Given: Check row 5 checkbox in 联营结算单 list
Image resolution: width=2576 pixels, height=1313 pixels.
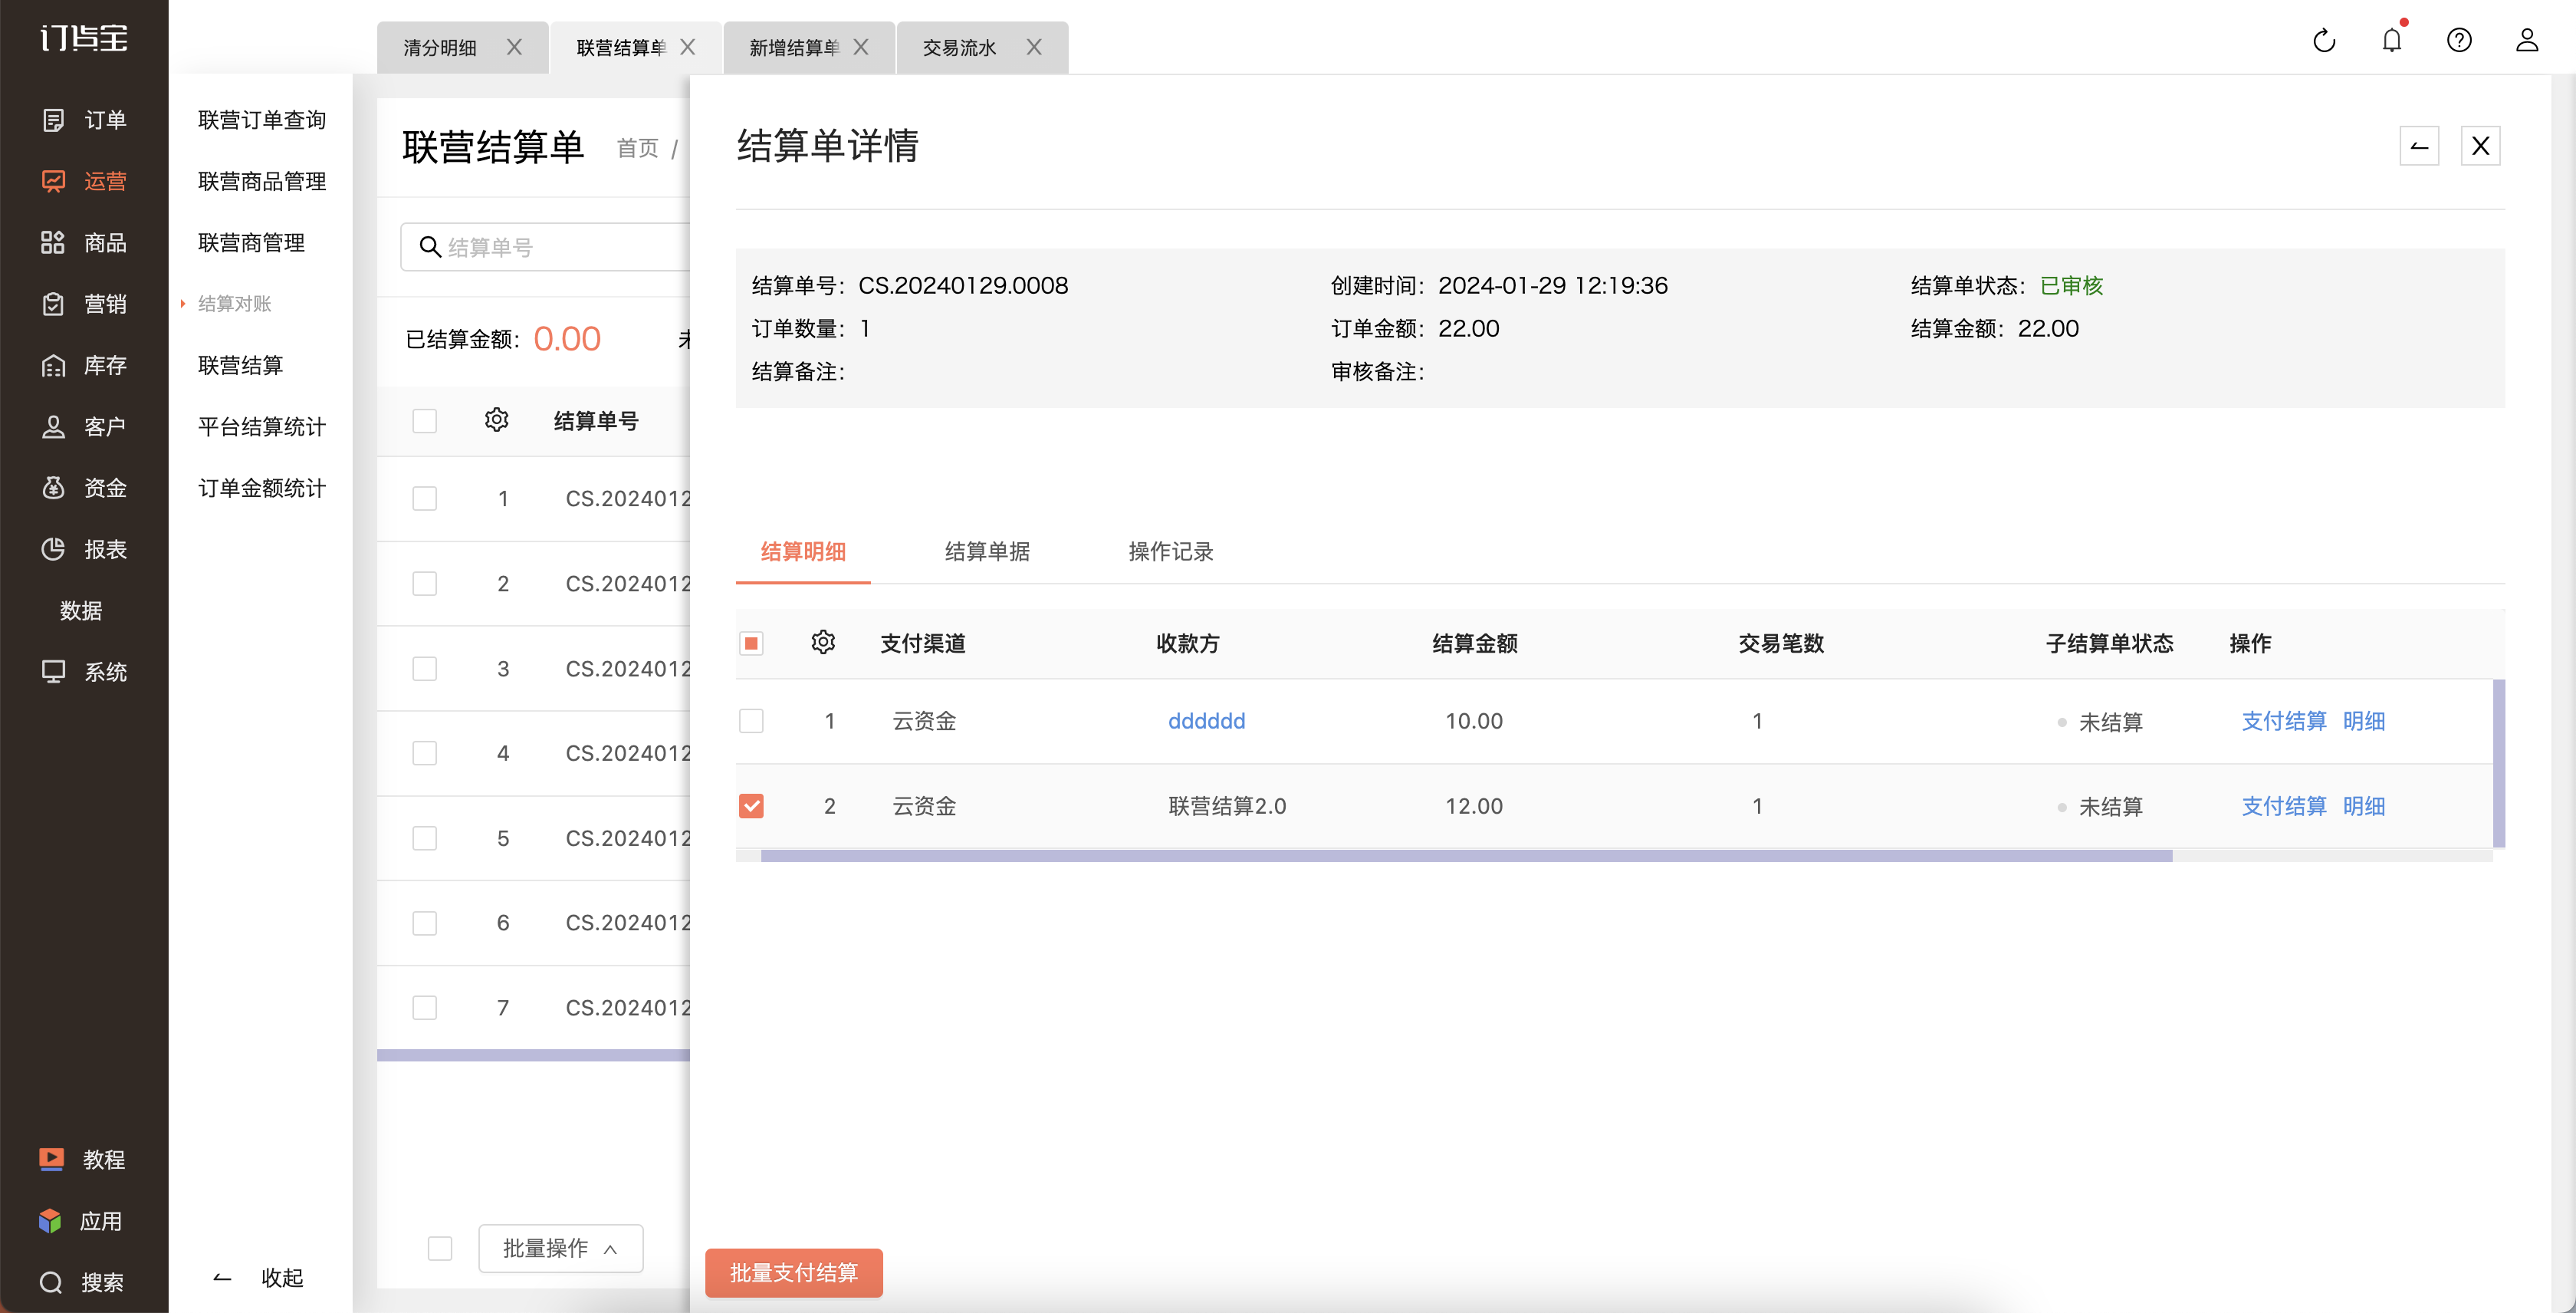Looking at the screenshot, I should (425, 838).
